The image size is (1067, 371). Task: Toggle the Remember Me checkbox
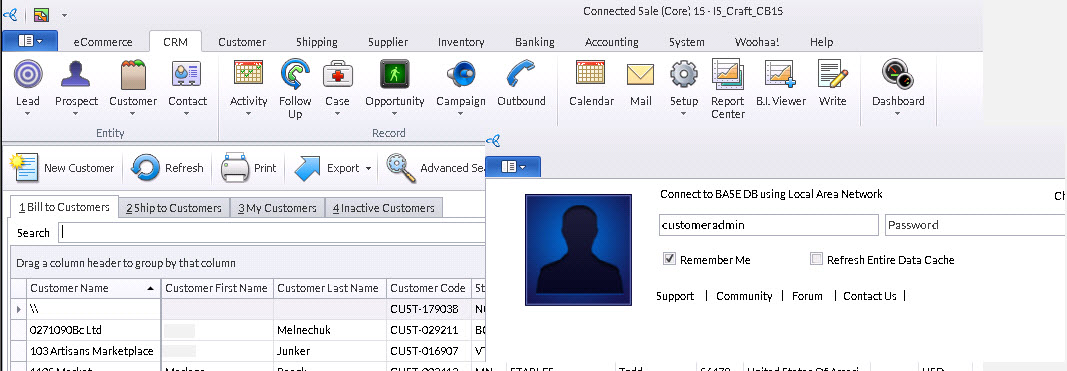[670, 259]
